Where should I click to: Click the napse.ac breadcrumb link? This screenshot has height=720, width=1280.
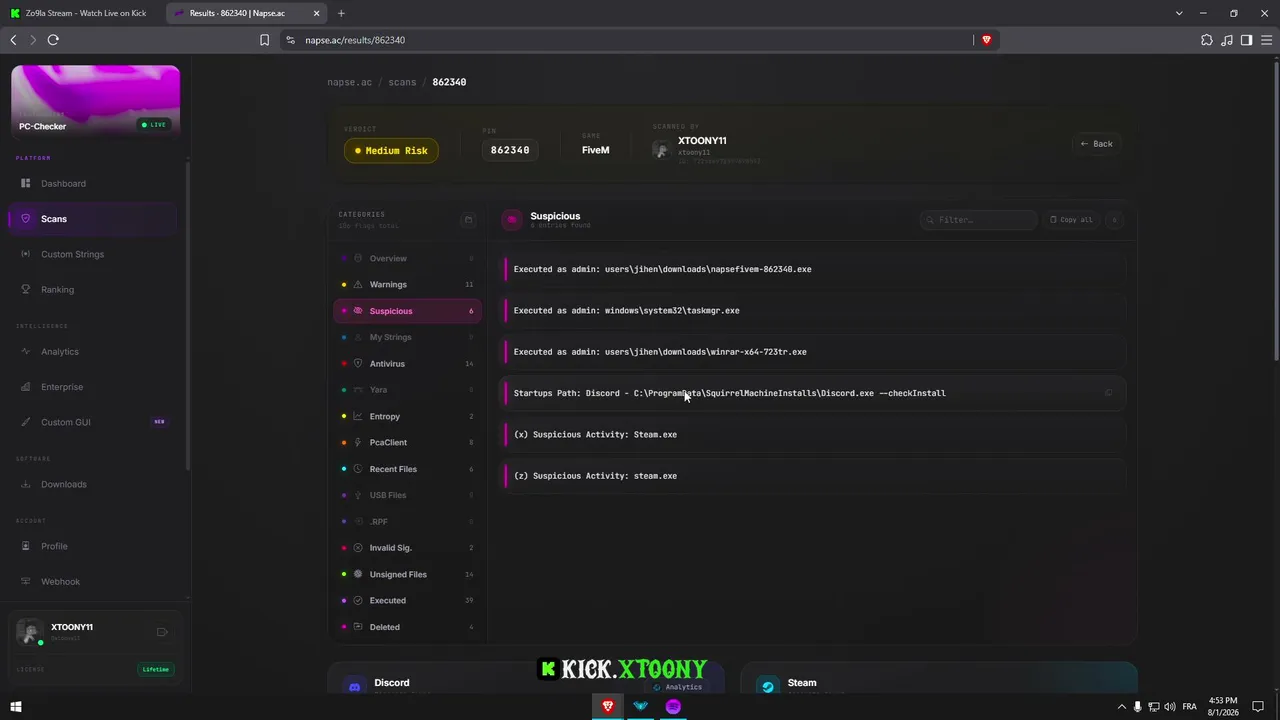pos(349,82)
